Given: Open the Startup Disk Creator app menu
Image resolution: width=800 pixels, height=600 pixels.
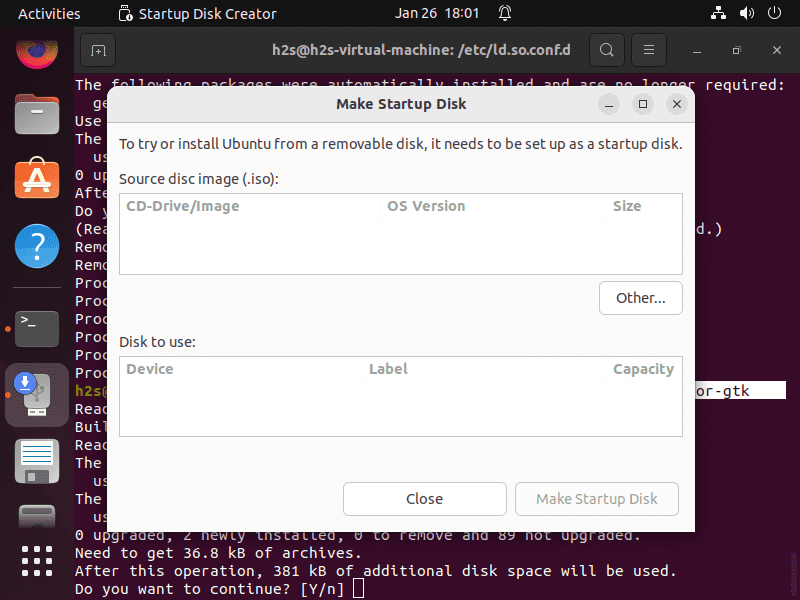Looking at the screenshot, I should (x=197, y=14).
